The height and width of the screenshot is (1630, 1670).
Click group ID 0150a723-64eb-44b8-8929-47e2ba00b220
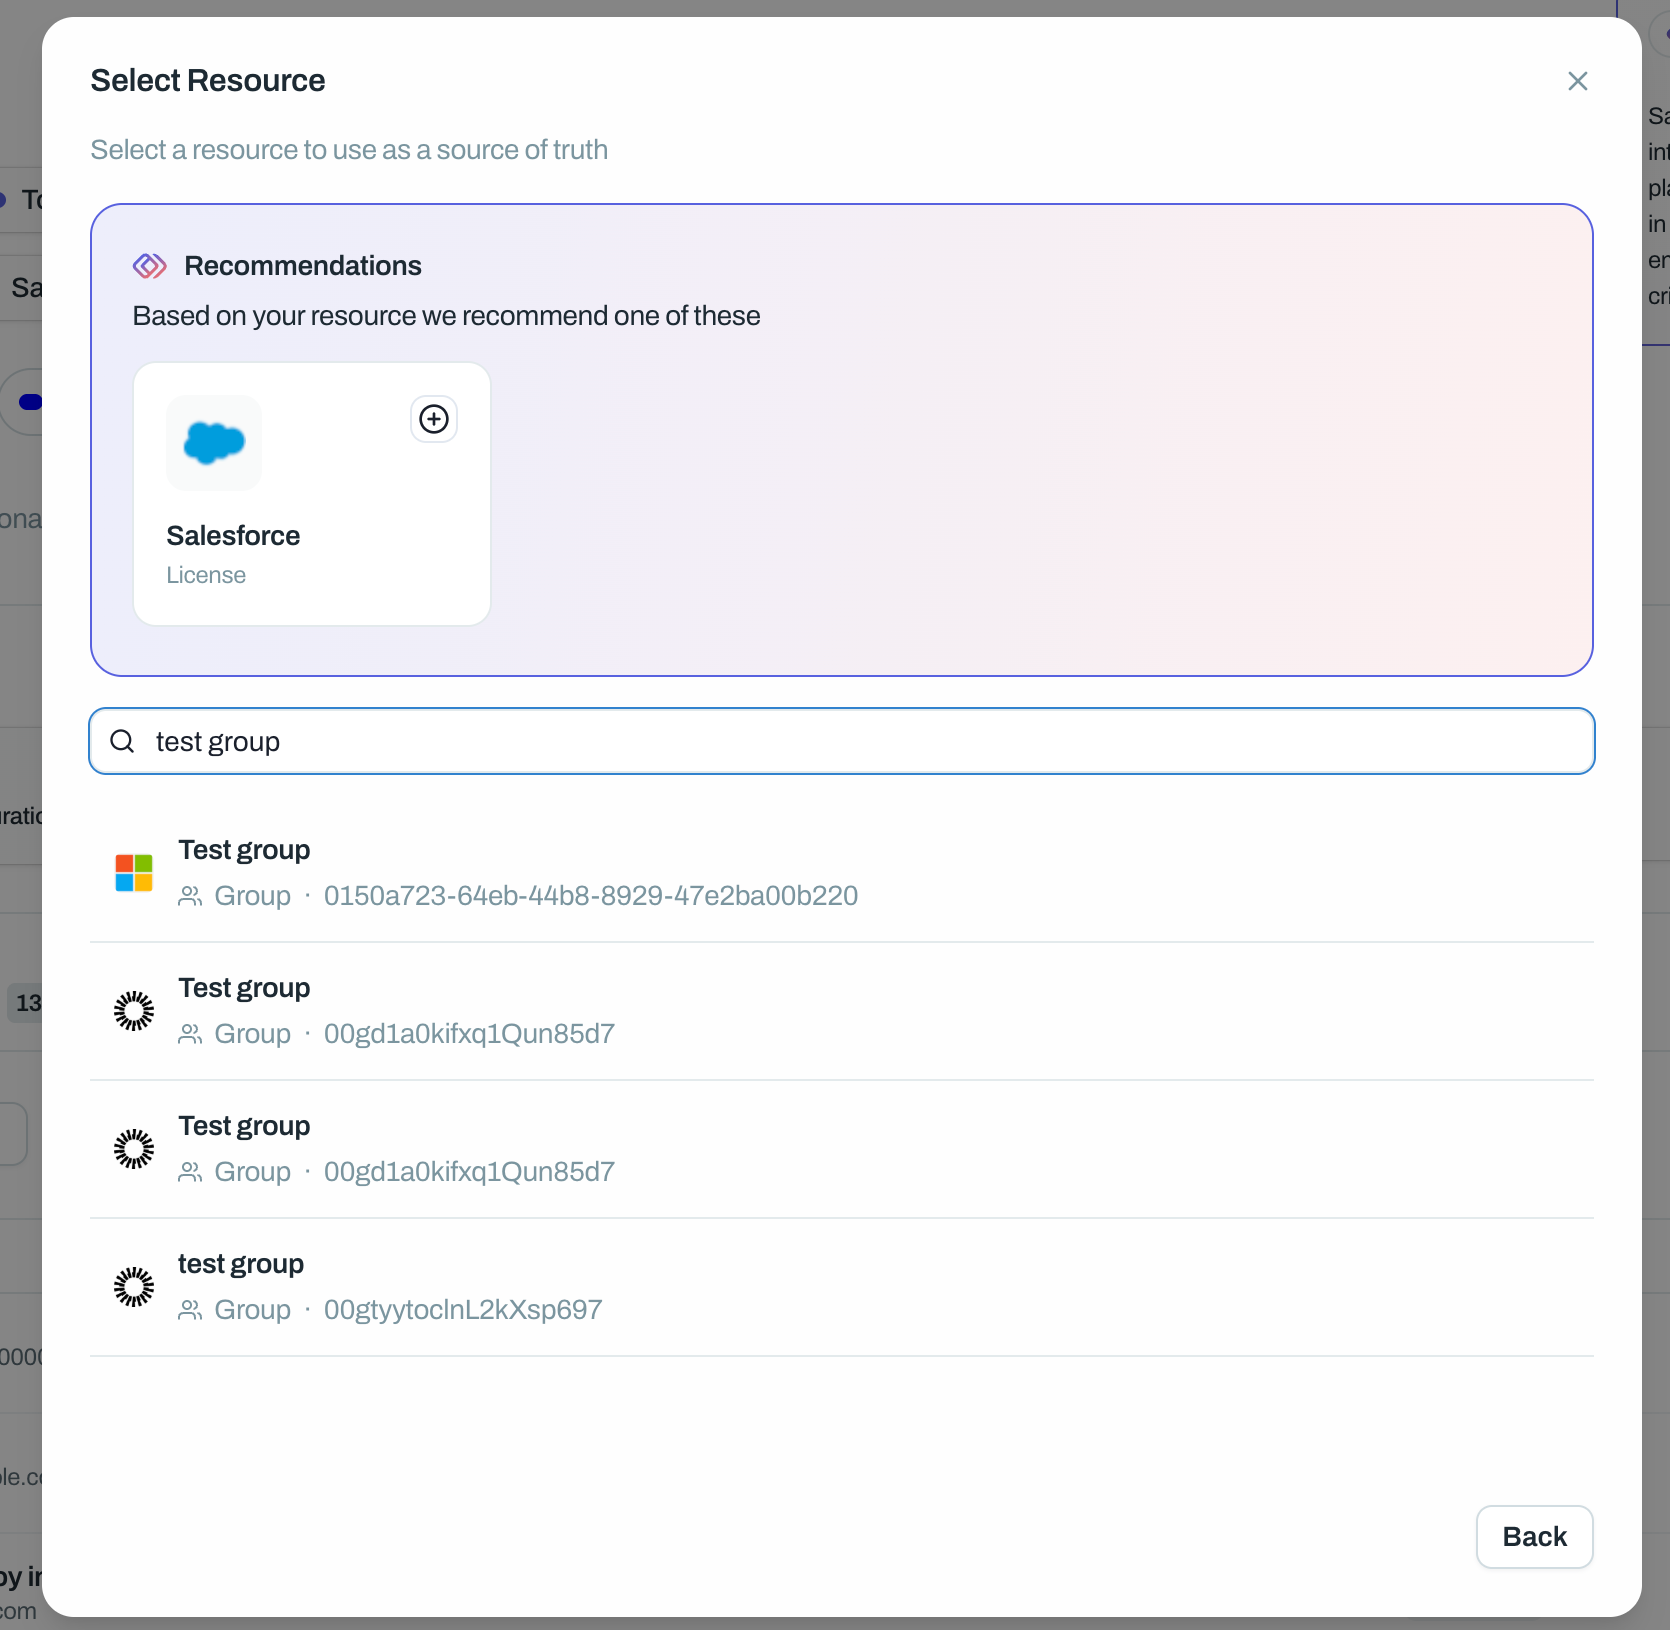click(590, 896)
